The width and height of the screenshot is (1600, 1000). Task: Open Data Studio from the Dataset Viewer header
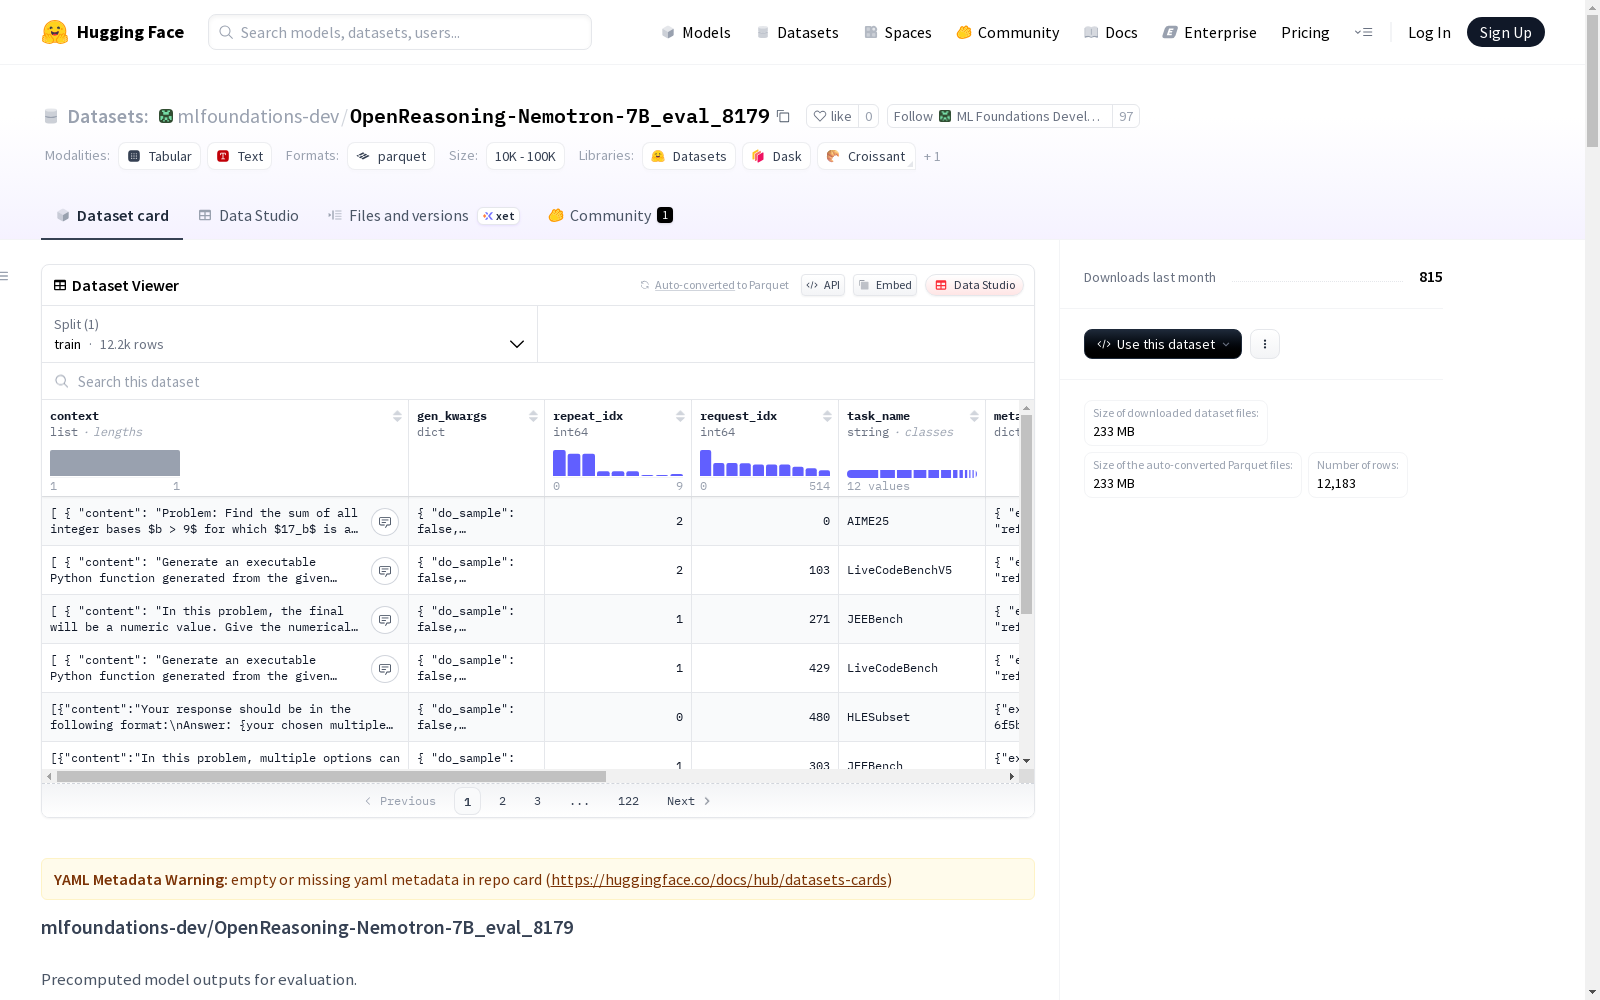tap(974, 285)
